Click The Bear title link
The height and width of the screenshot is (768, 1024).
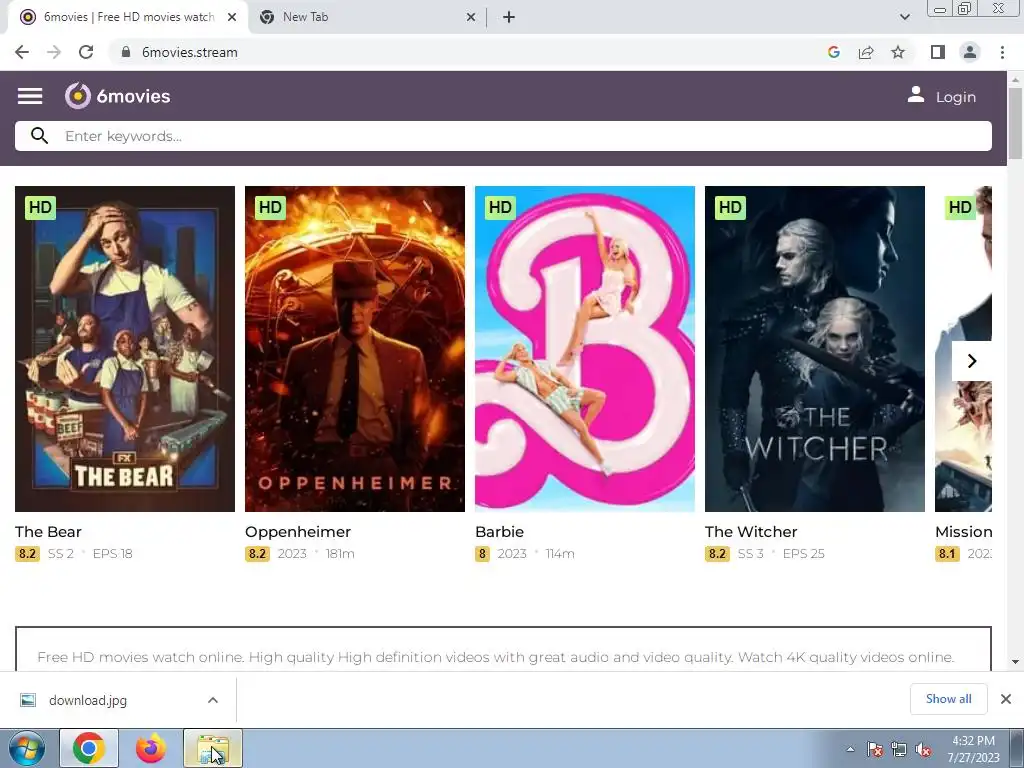[x=48, y=532]
